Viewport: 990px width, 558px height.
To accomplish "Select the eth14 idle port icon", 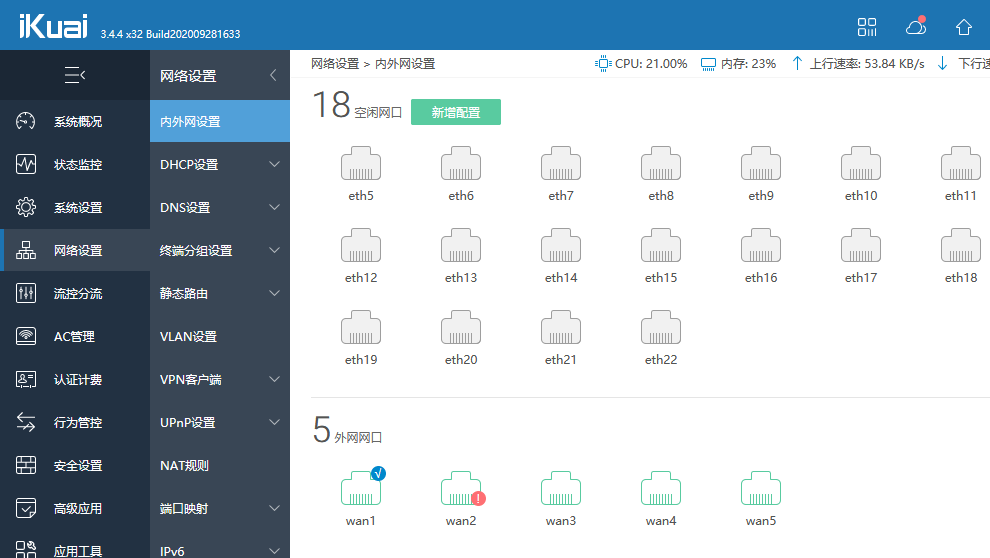I will coord(561,246).
